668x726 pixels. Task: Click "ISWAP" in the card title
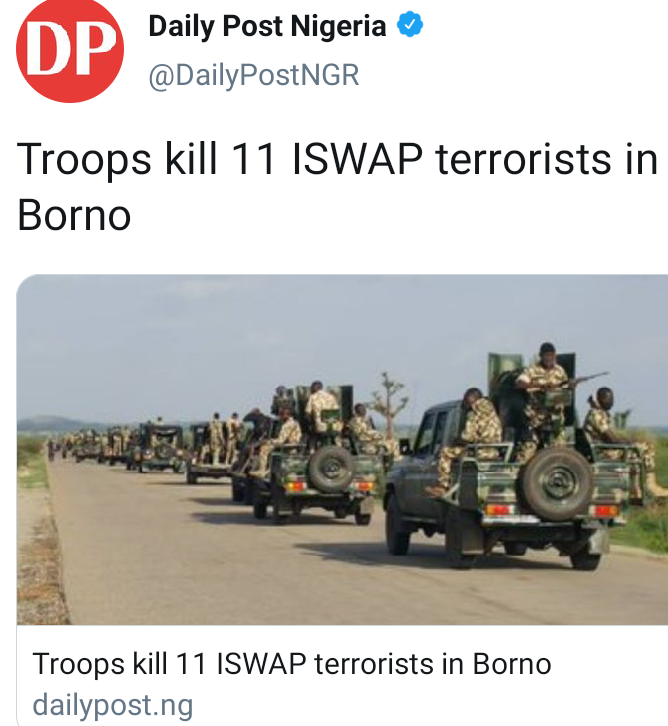(x=261, y=664)
